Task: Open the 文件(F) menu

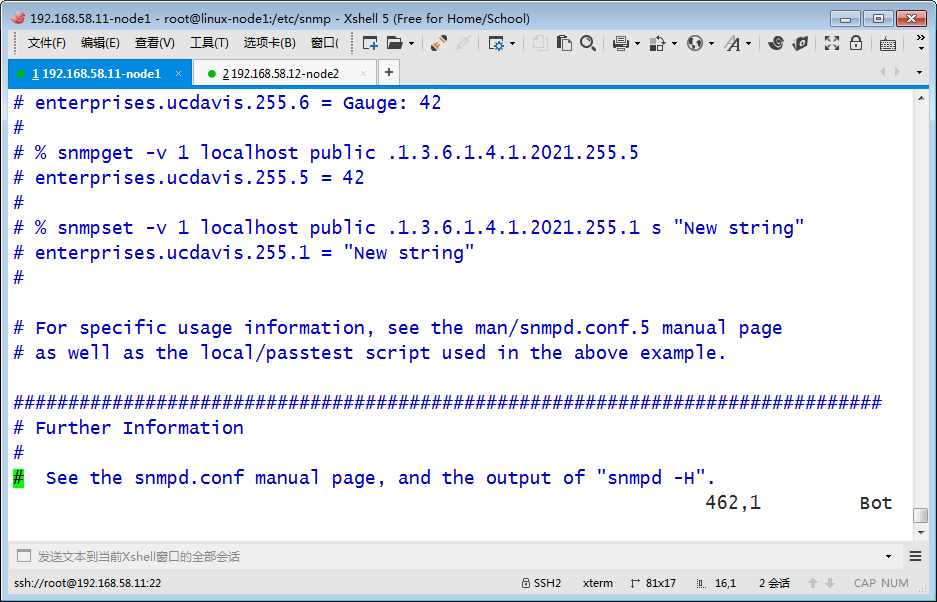Action: [x=46, y=43]
